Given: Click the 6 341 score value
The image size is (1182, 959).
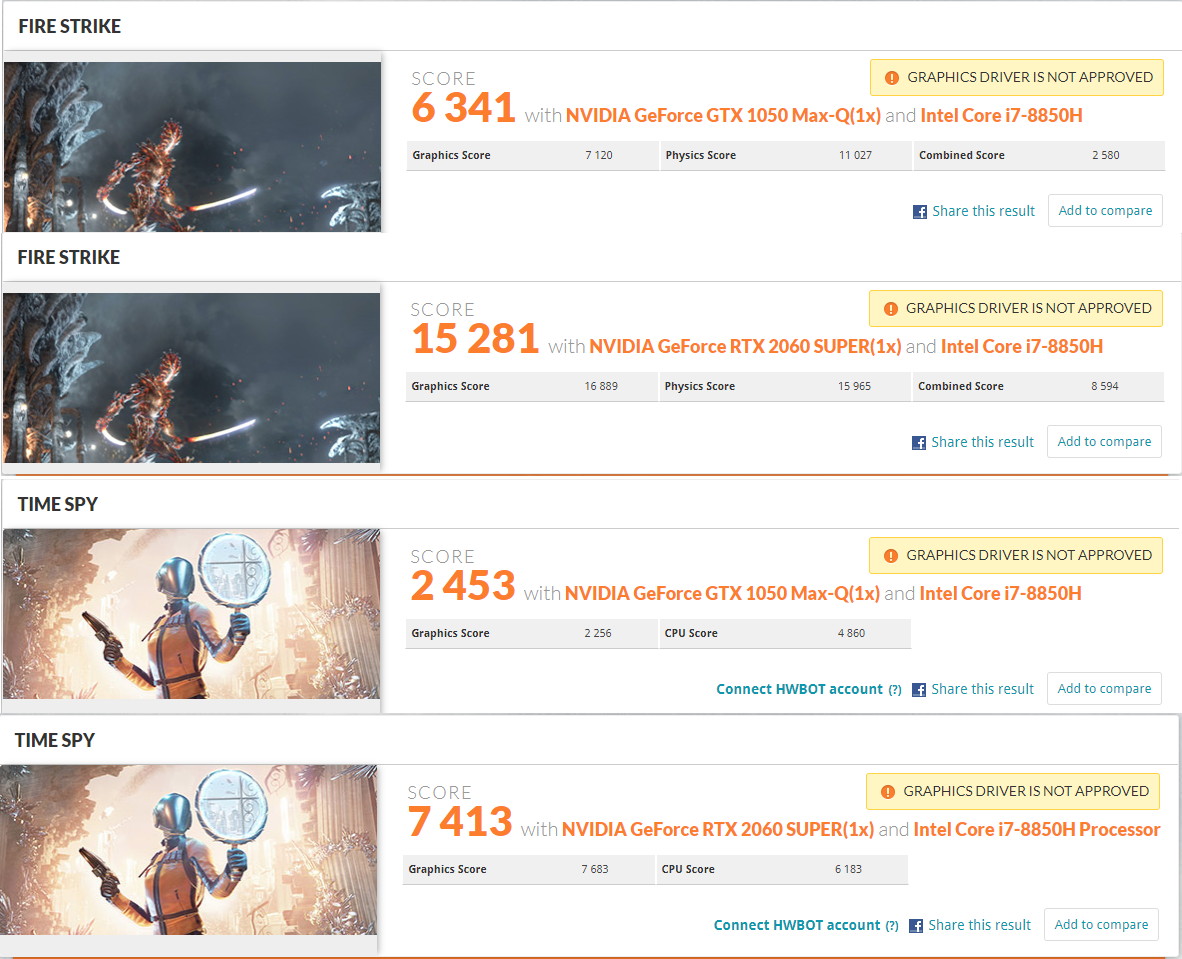Looking at the screenshot, I should 464,108.
